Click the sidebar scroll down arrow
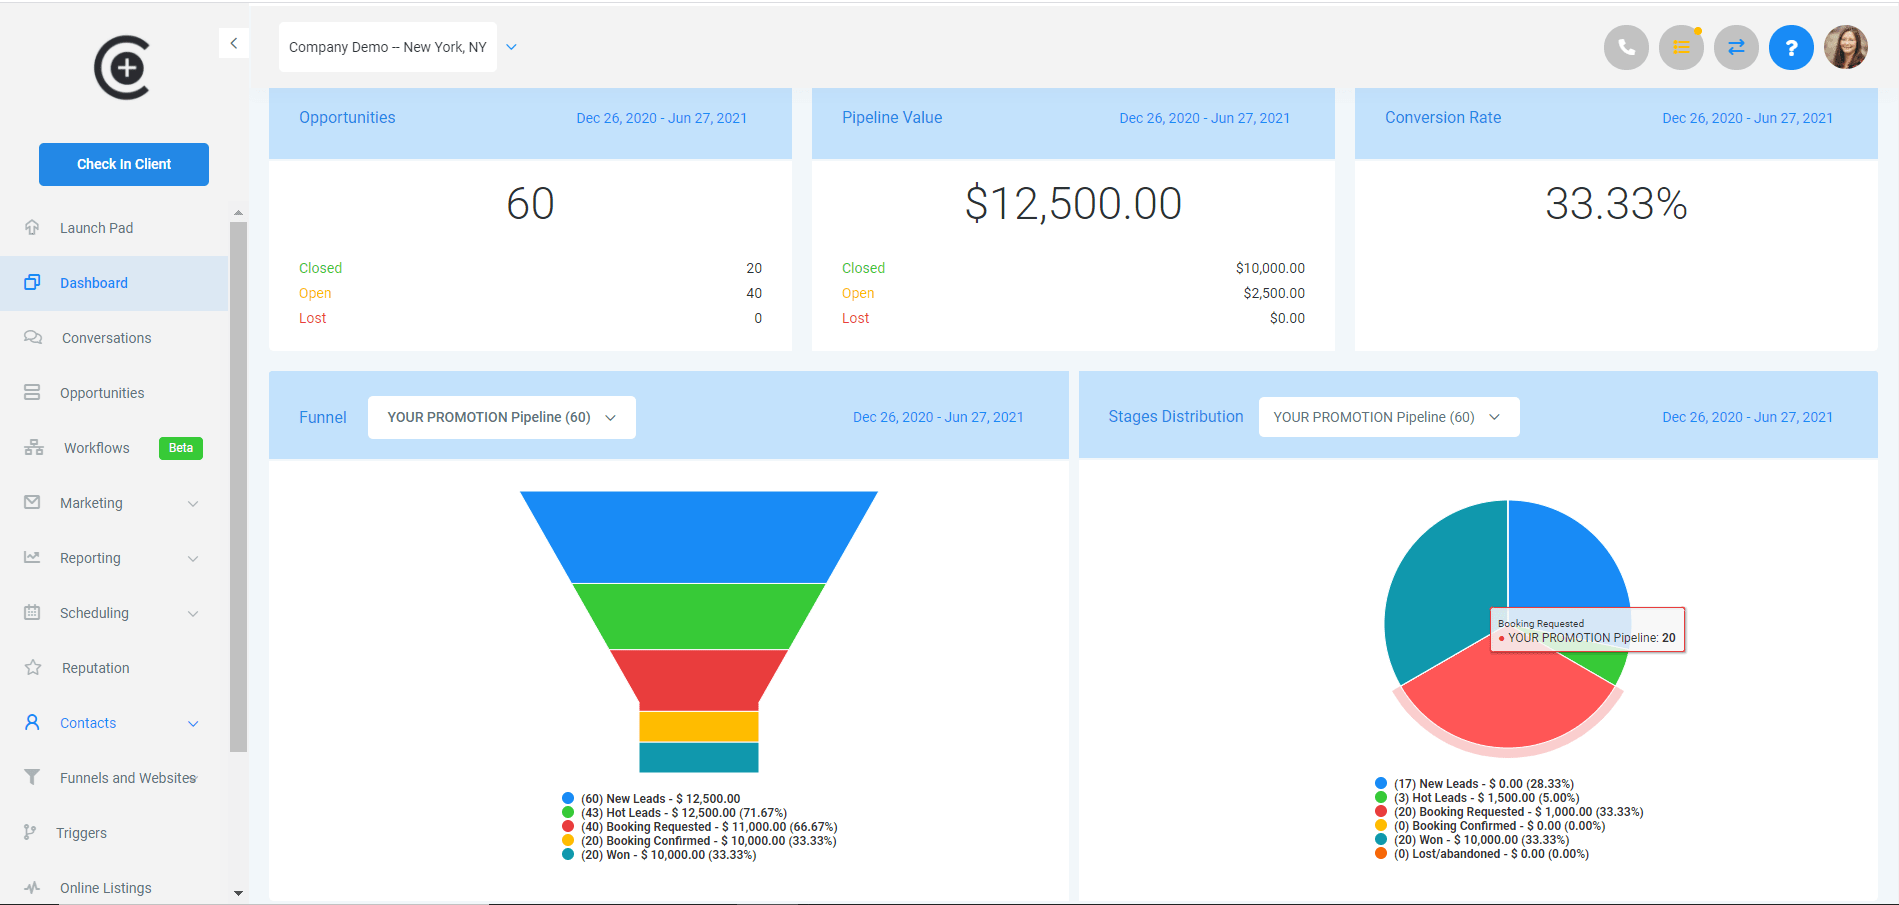The image size is (1899, 905). click(238, 893)
